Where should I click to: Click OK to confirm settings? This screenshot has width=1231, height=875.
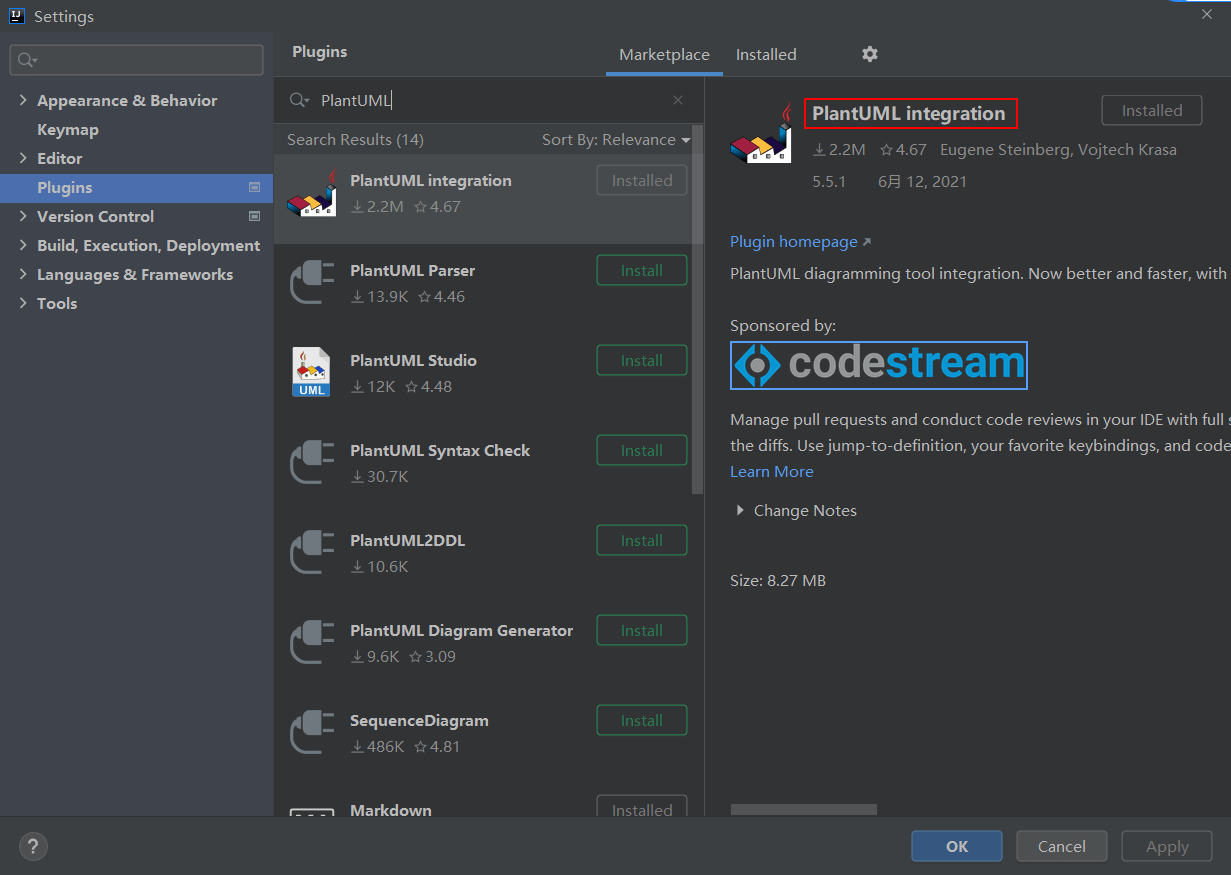[x=957, y=846]
